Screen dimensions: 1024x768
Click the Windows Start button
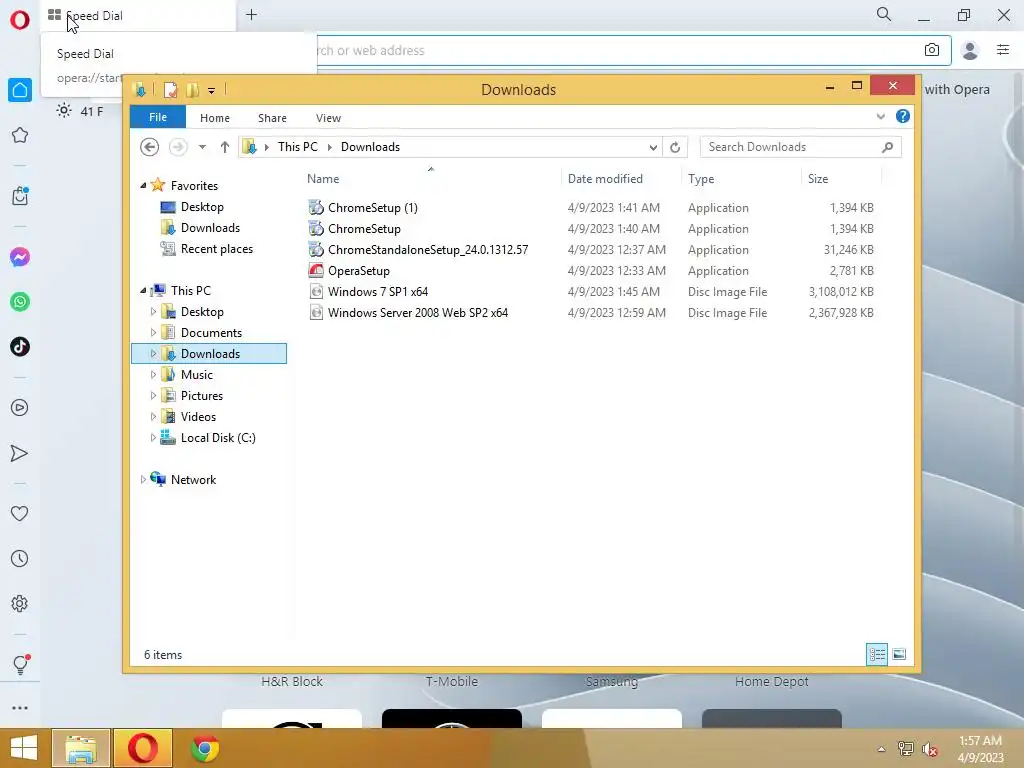click(24, 748)
